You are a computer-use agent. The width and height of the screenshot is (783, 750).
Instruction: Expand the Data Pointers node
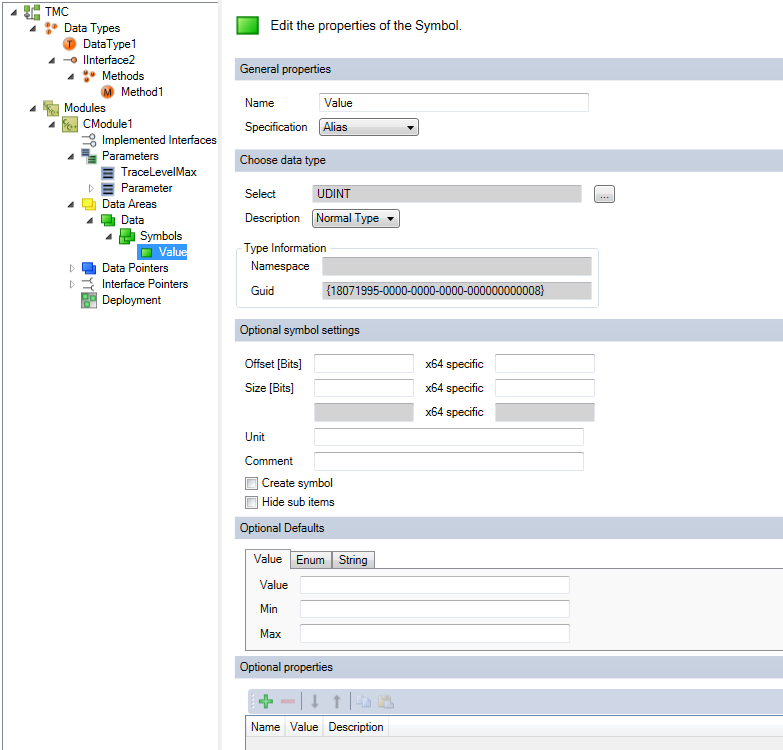[72, 268]
